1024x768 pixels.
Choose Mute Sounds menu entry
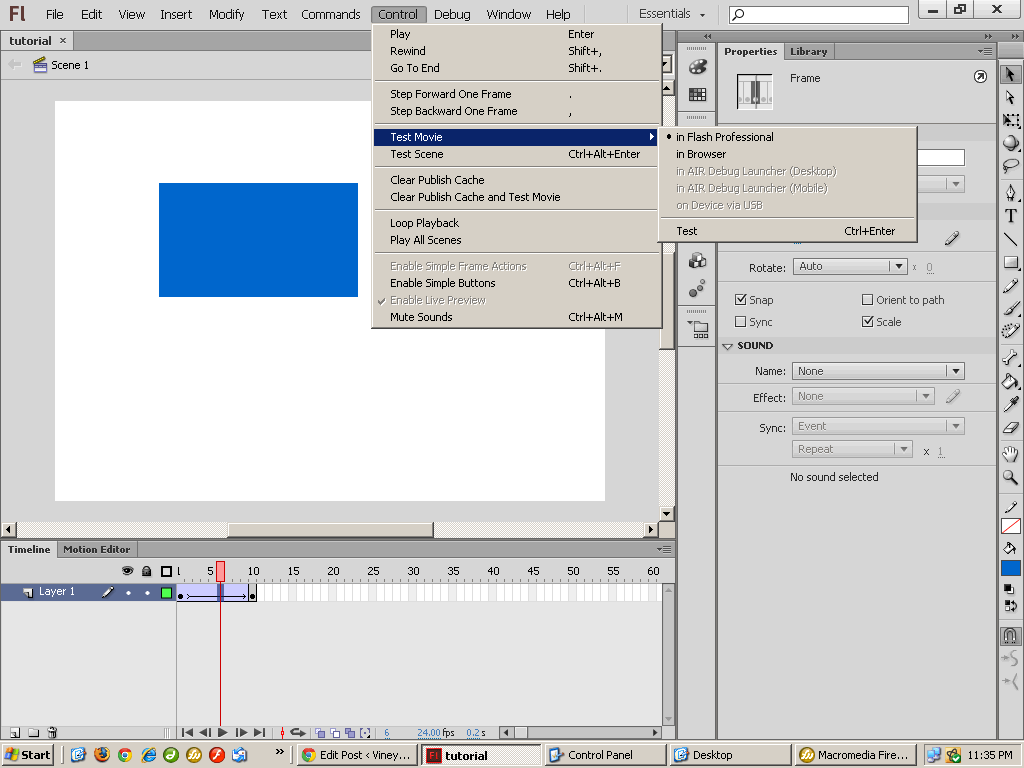click(516, 317)
